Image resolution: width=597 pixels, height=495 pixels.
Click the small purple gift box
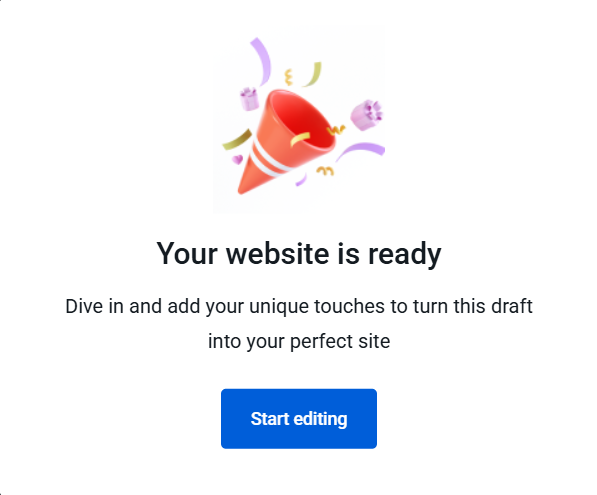point(249,99)
